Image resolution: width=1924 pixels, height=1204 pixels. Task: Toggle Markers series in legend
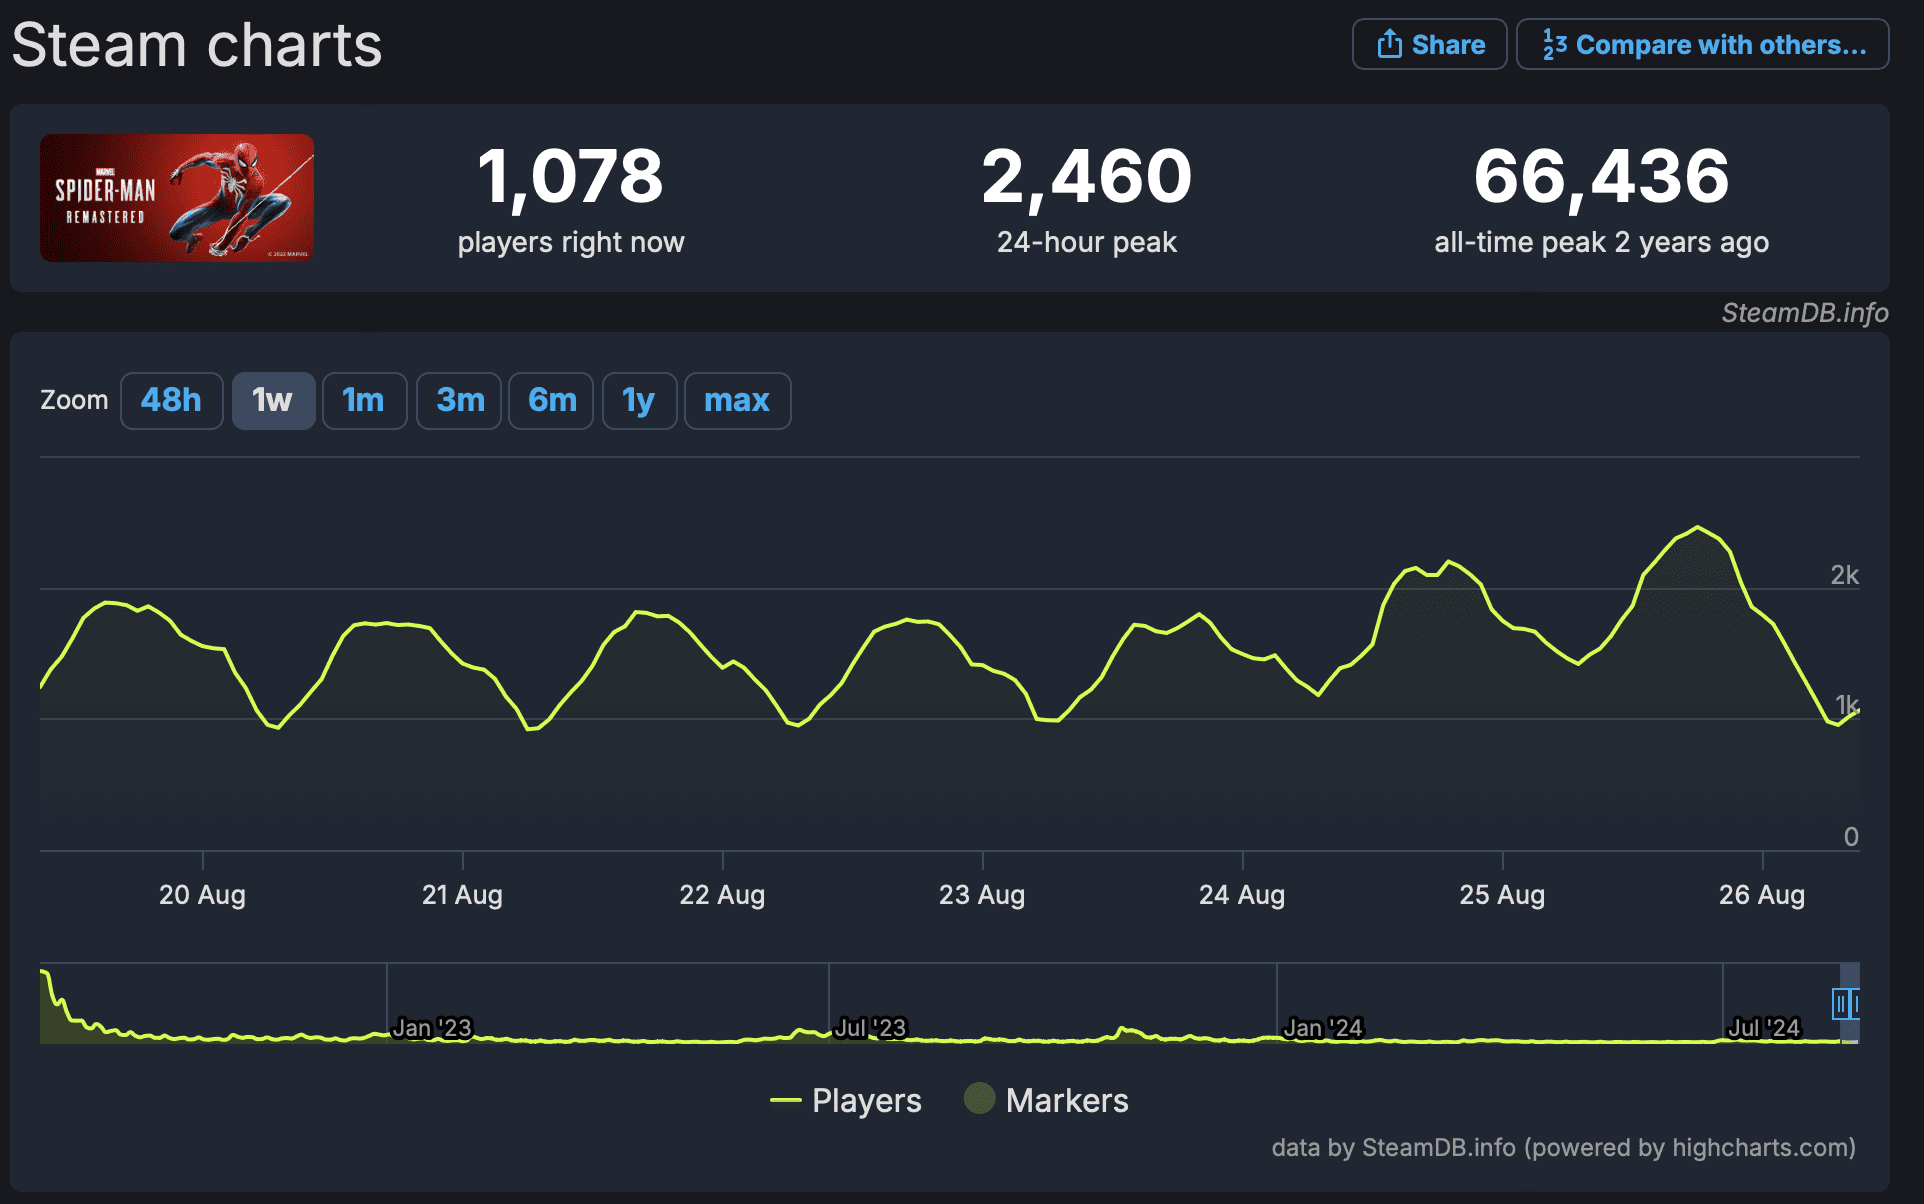(1046, 1100)
